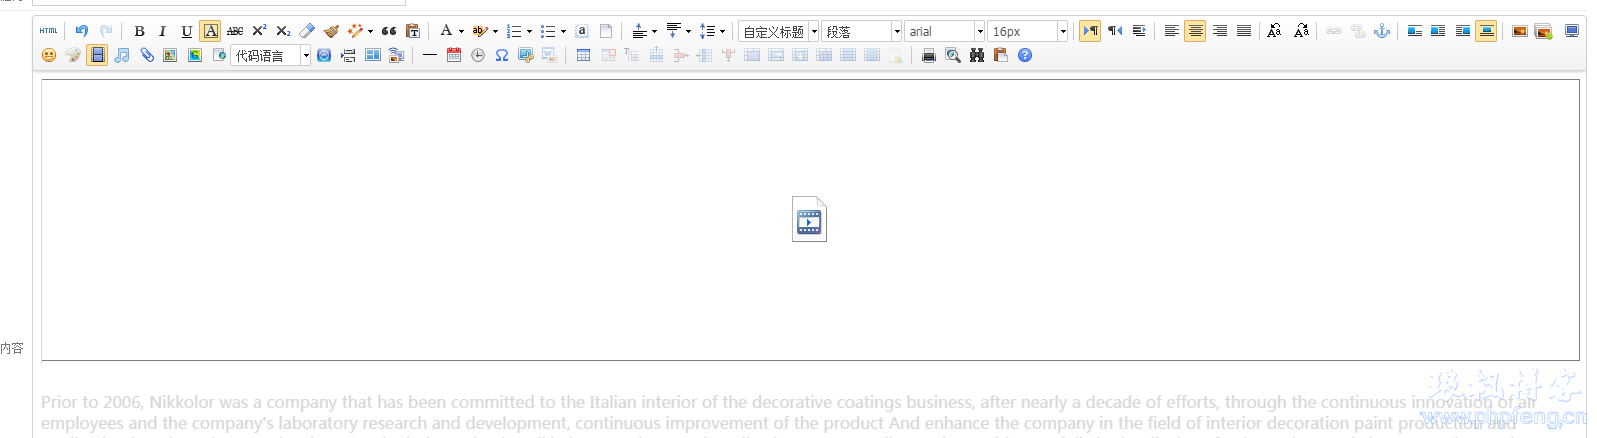Insert the date with calendar icon
Viewport: 1597px width, 438px height.
point(454,55)
